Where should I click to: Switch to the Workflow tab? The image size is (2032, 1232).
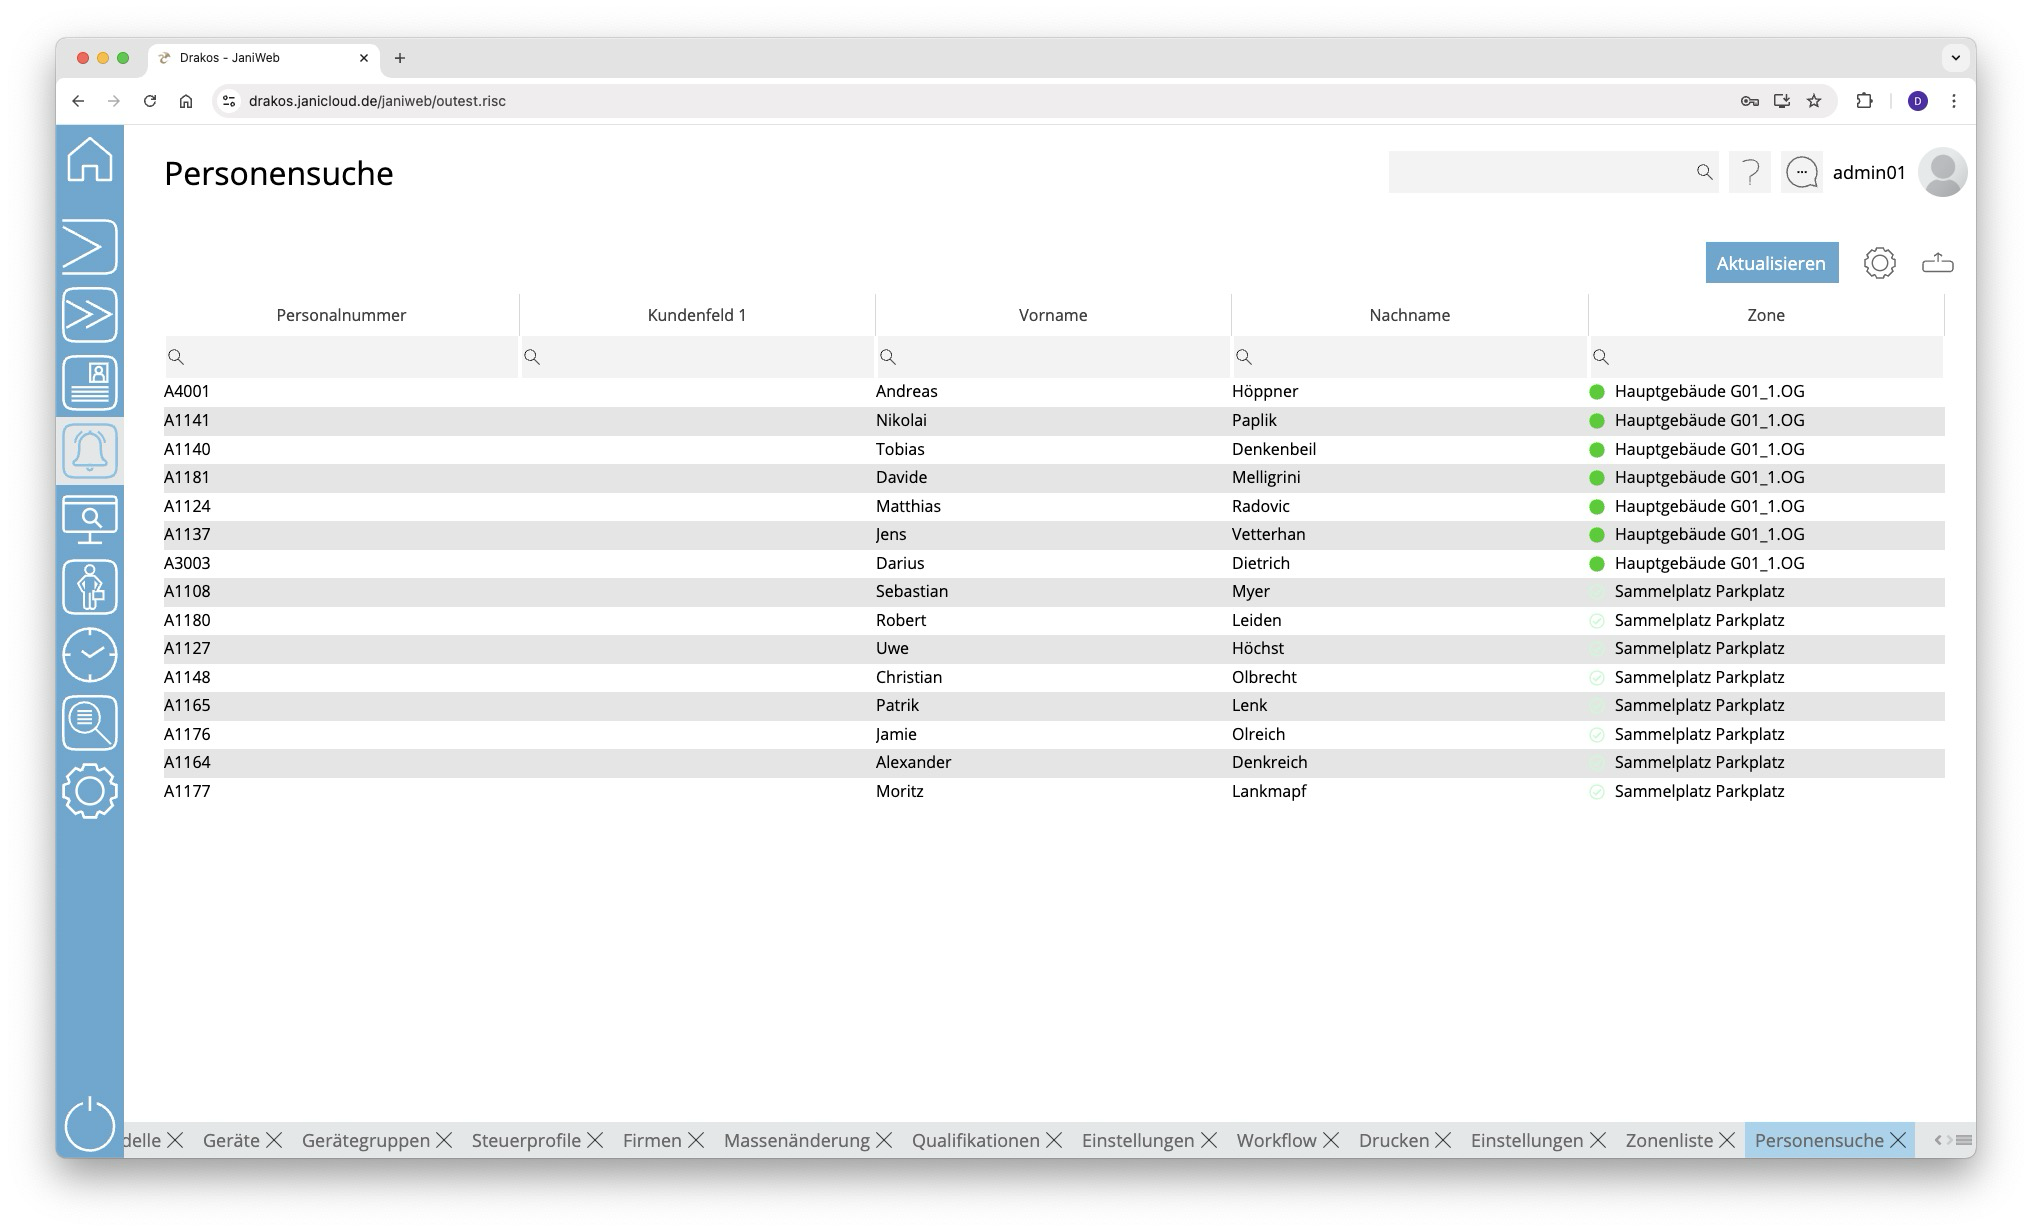pyautogui.click(x=1275, y=1140)
